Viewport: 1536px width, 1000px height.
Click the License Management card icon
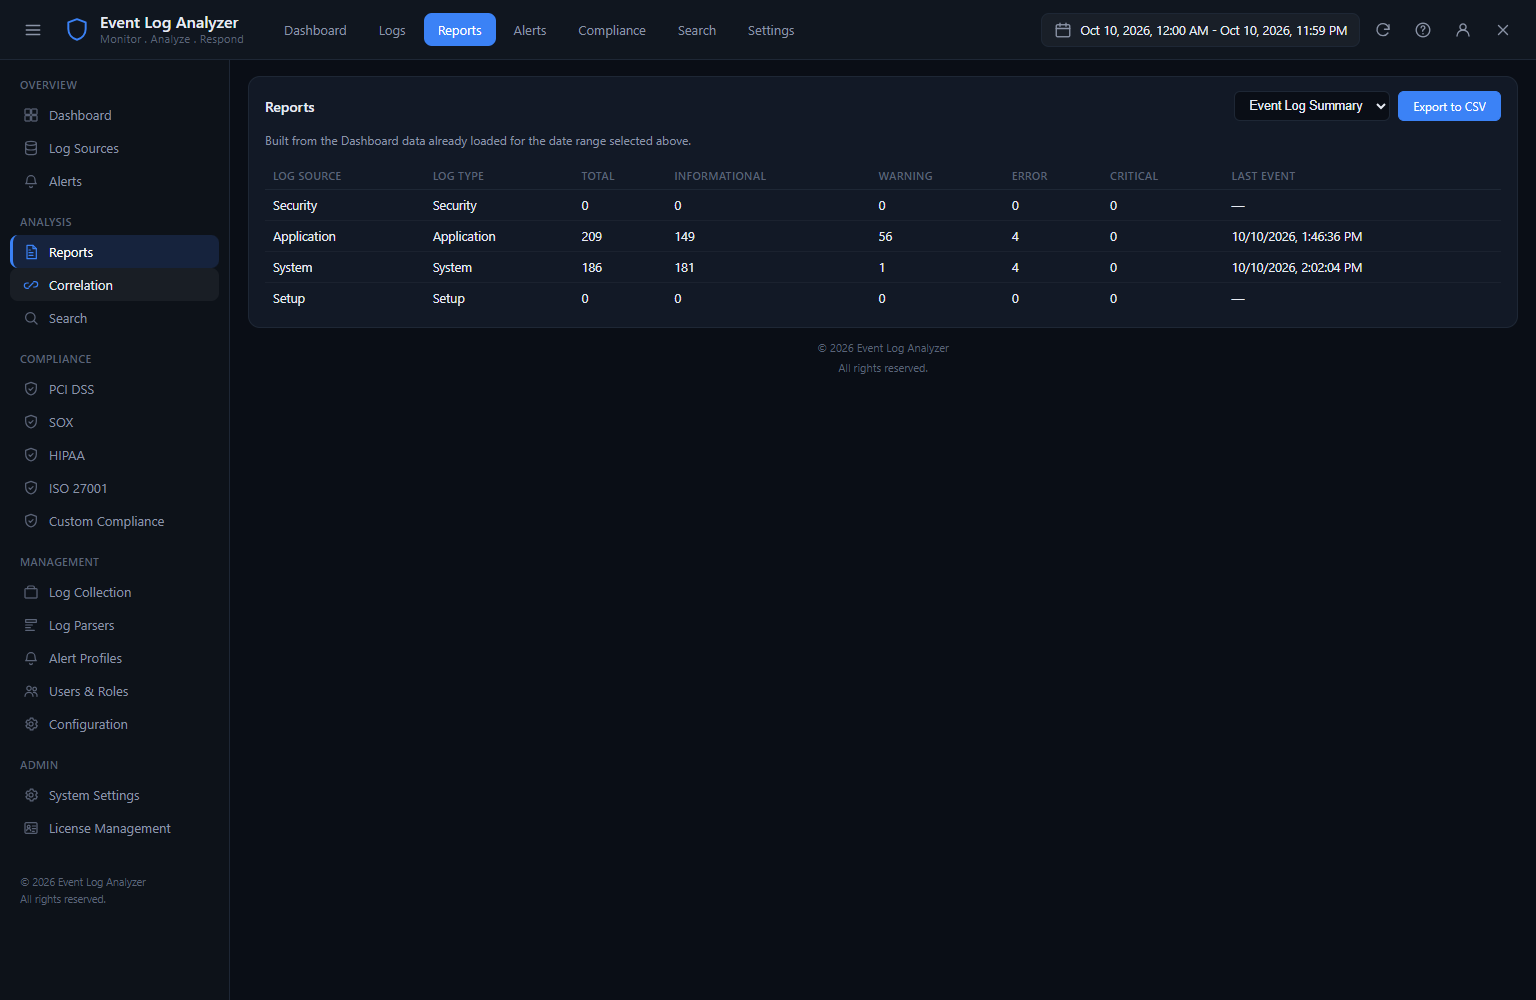click(31, 828)
